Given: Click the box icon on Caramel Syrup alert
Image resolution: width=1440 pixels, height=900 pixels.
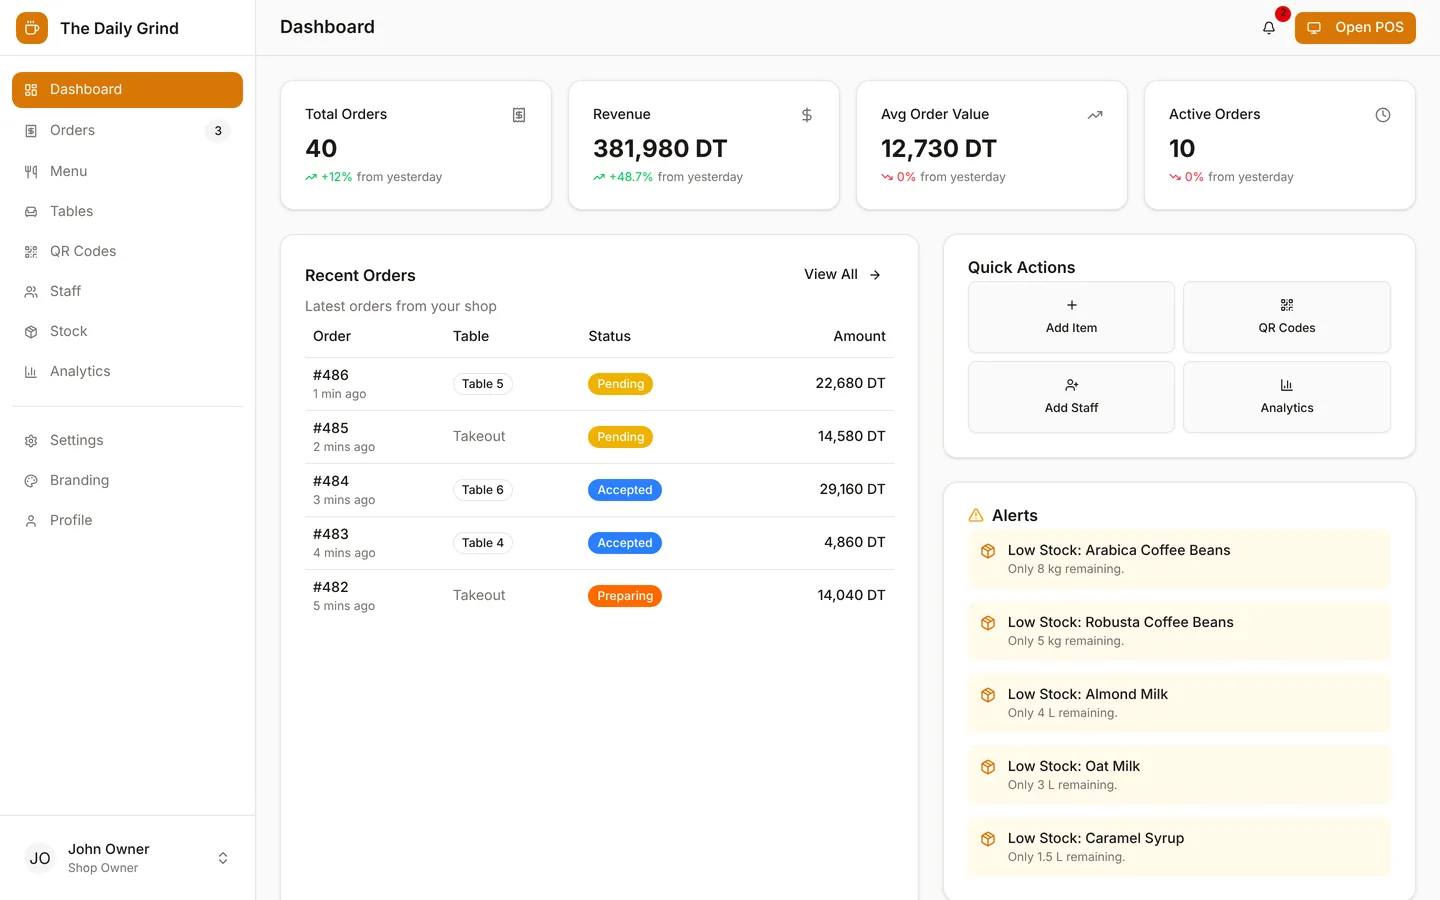Looking at the screenshot, I should pyautogui.click(x=988, y=839).
